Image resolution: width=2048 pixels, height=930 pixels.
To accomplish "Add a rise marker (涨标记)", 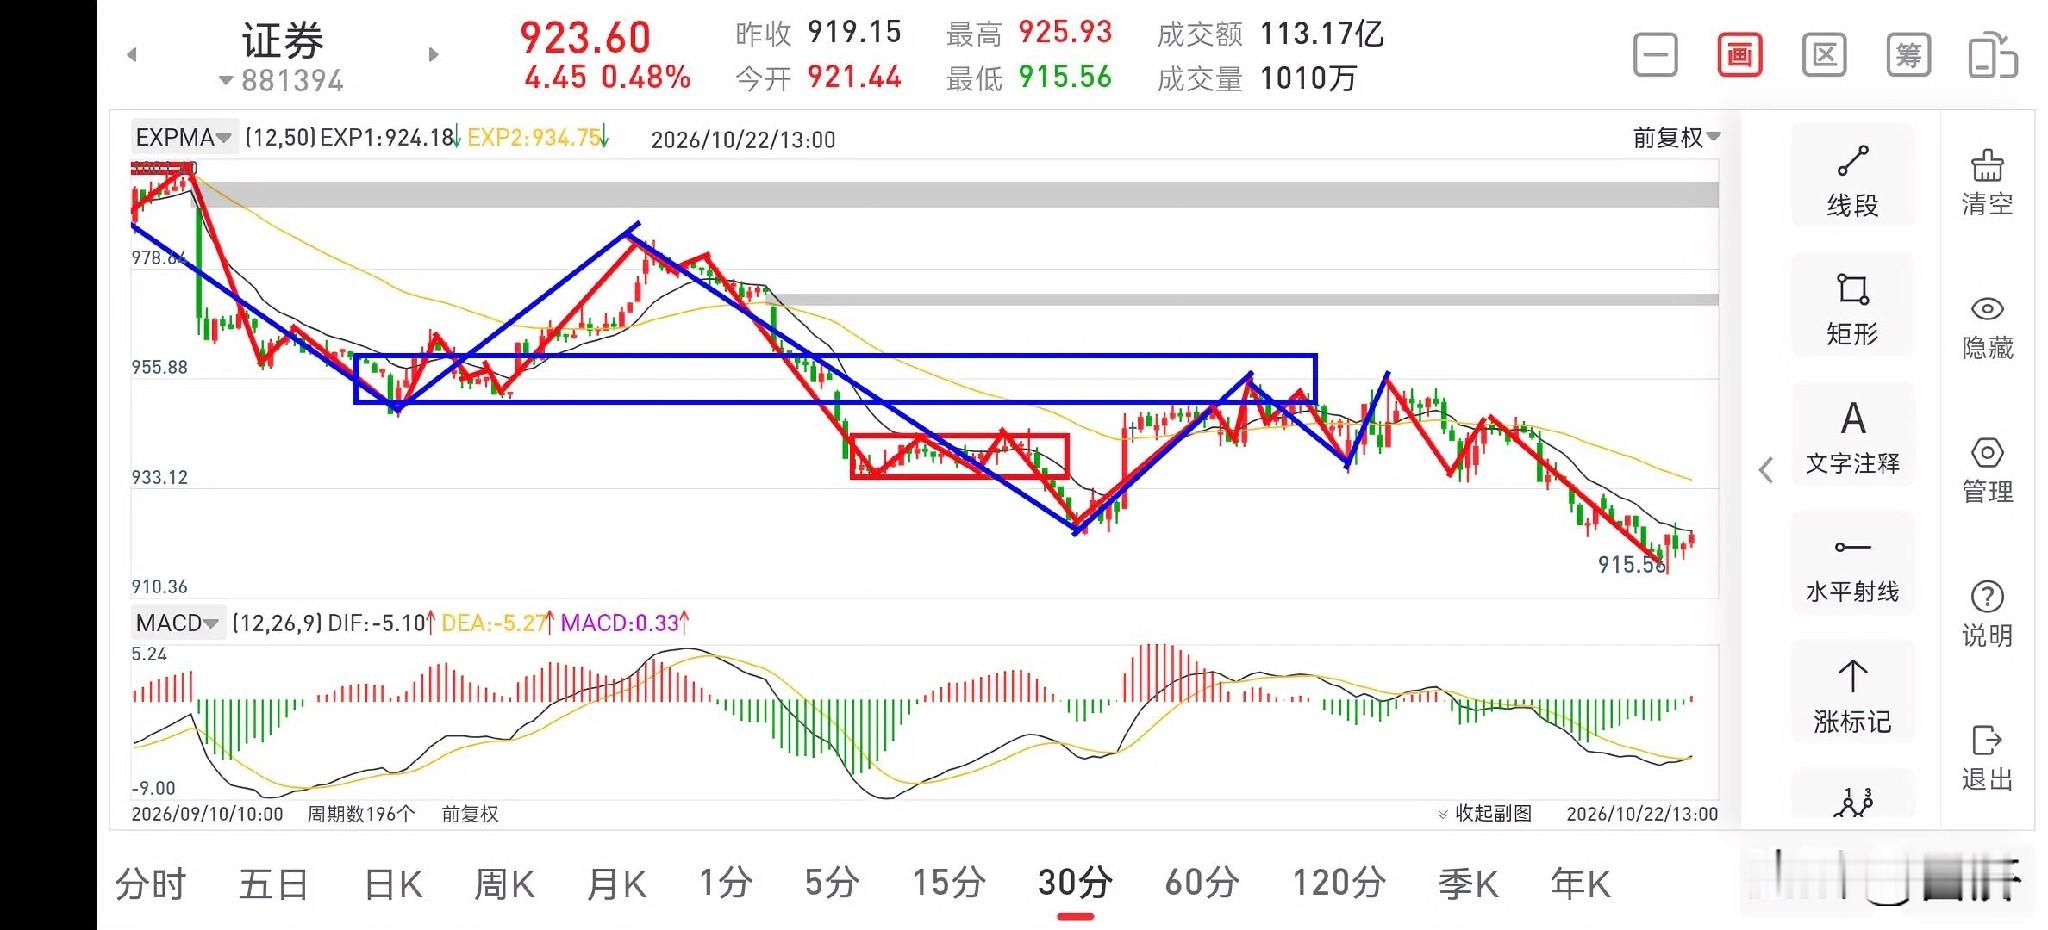I will click(1853, 693).
